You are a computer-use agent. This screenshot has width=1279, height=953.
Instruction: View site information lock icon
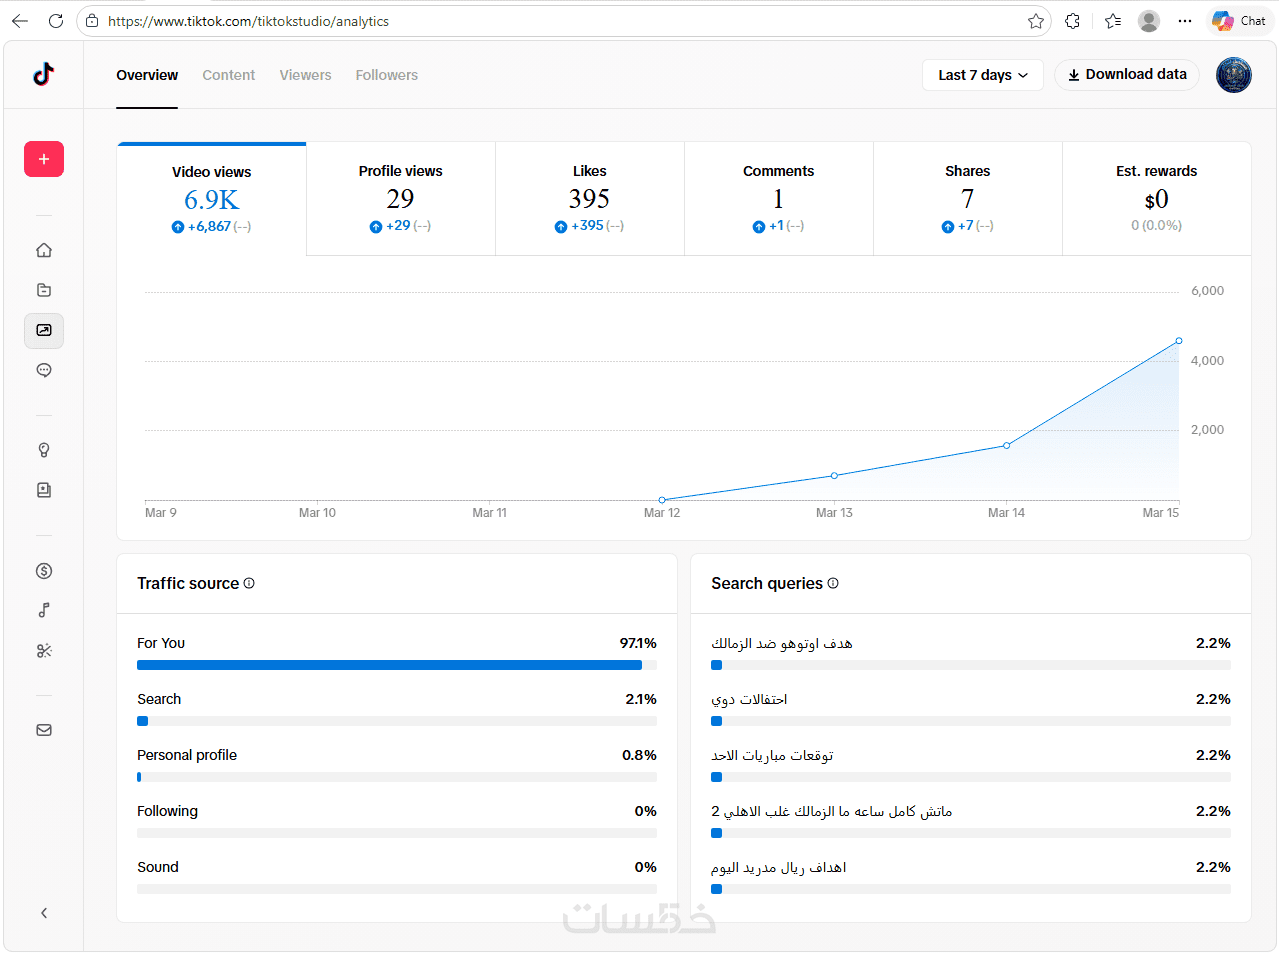pyautogui.click(x=92, y=21)
